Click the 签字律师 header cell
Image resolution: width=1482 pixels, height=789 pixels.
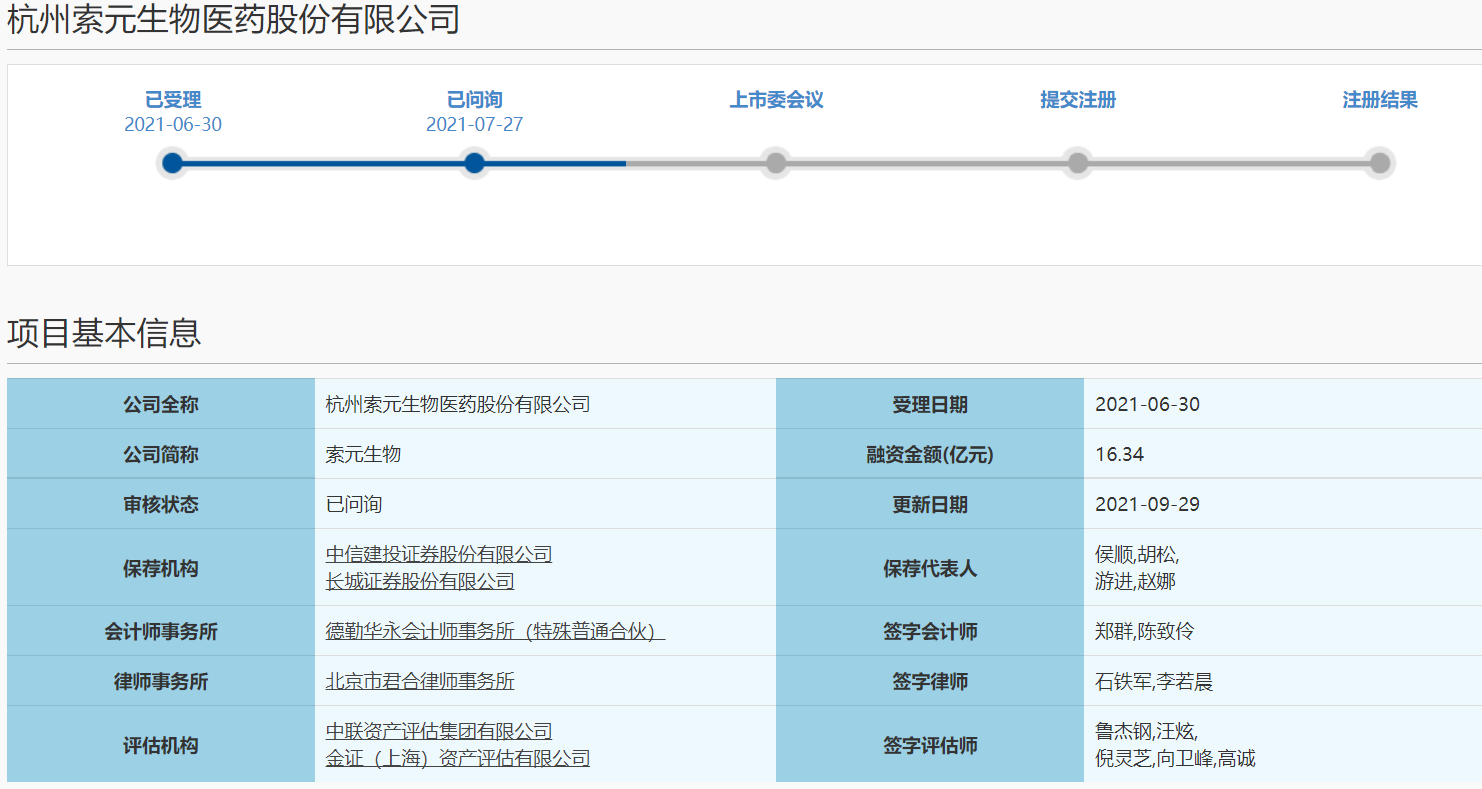point(930,681)
